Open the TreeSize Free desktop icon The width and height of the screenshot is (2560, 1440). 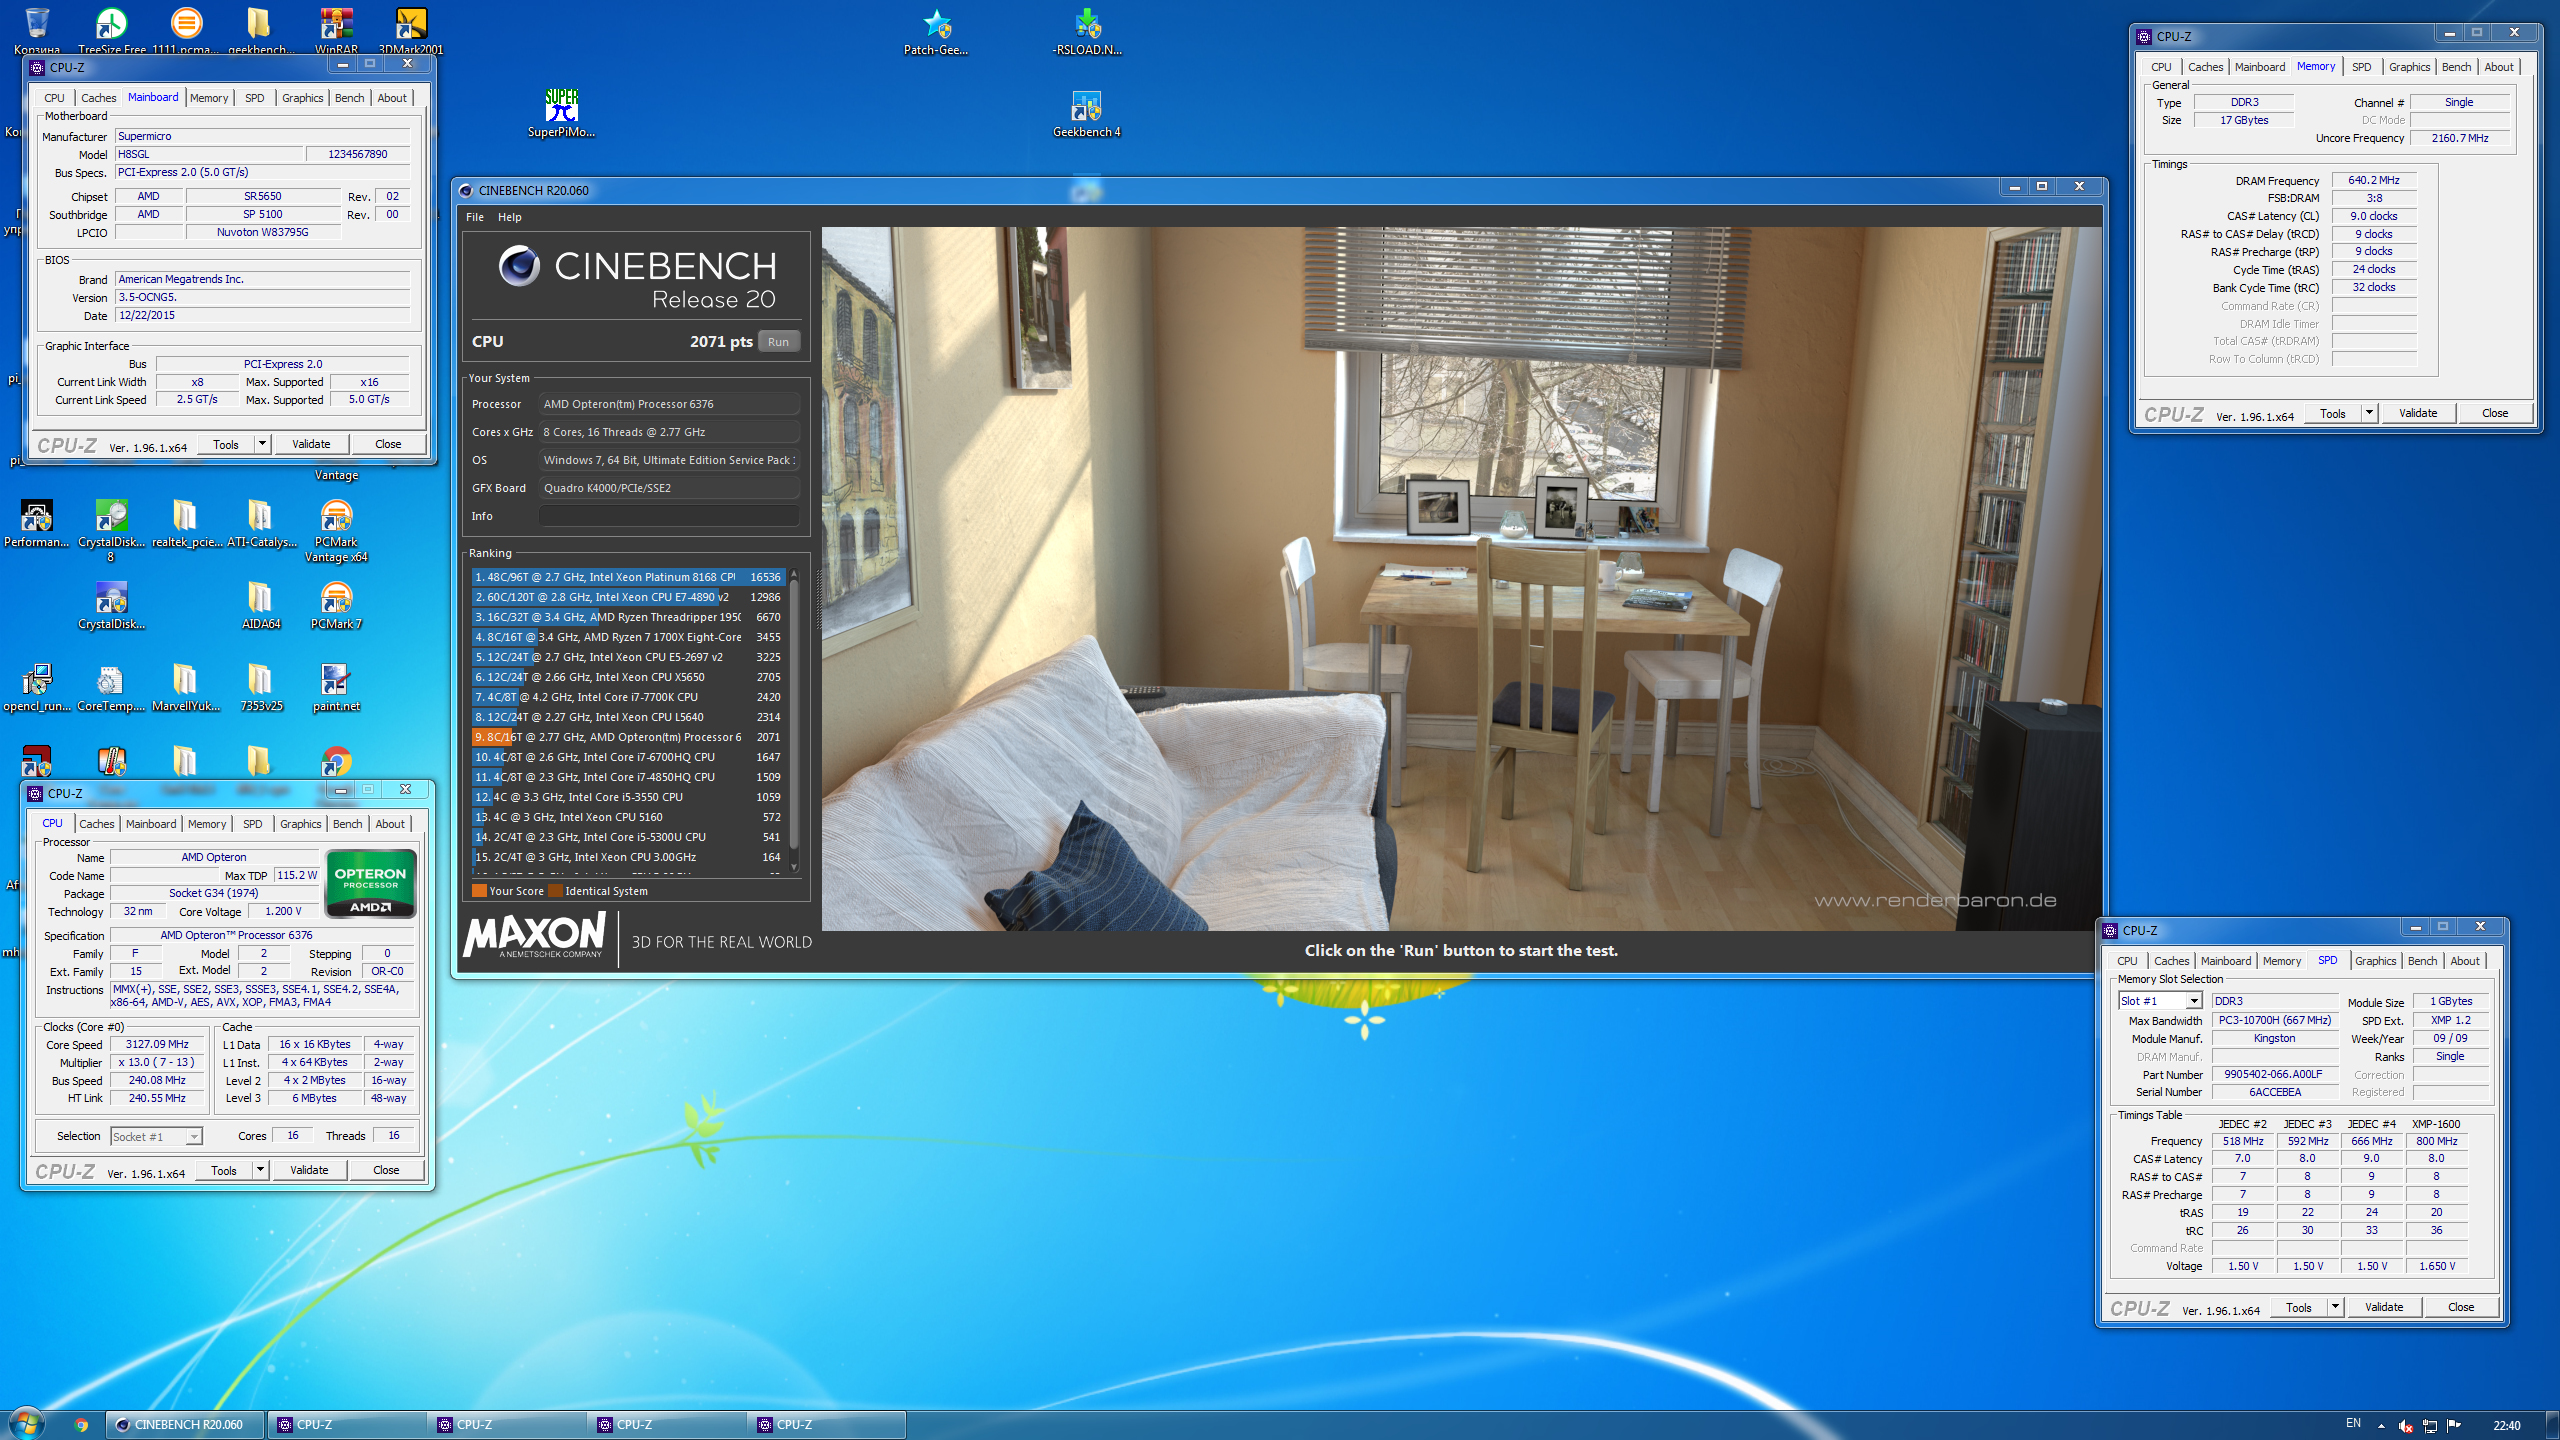click(x=112, y=30)
